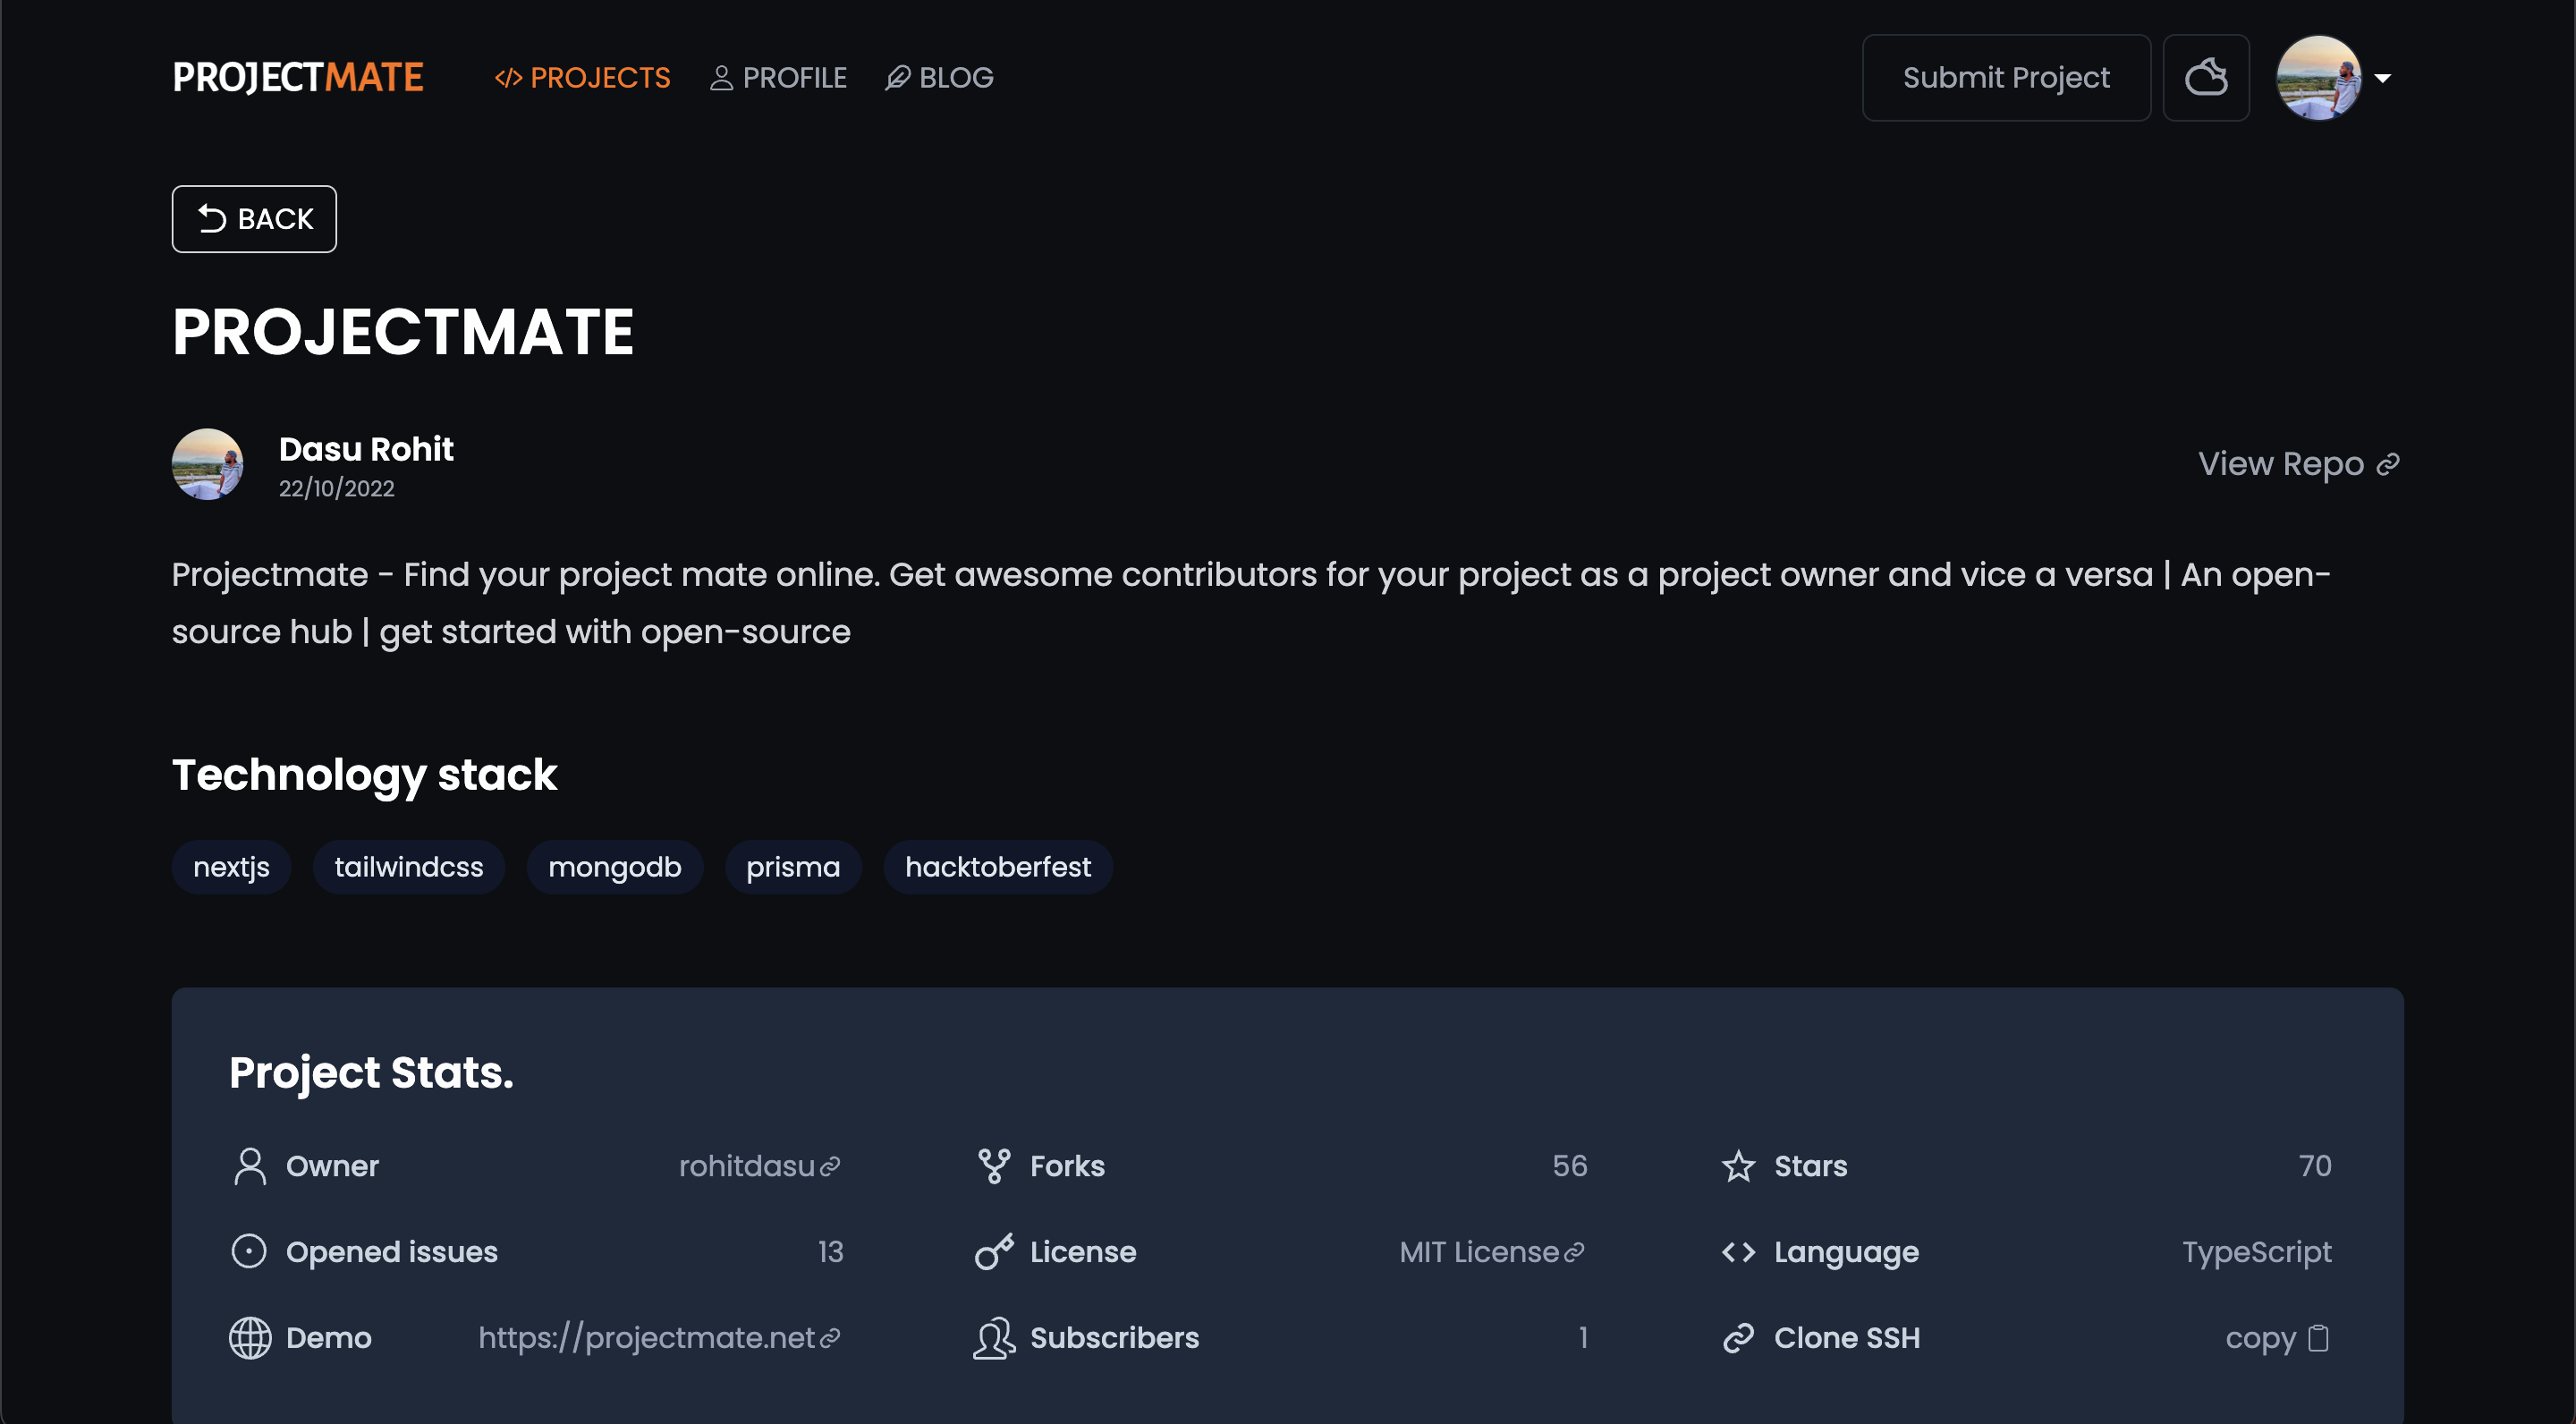Click the link icon after MIT License
The height and width of the screenshot is (1424, 2576).
[x=1574, y=1253]
